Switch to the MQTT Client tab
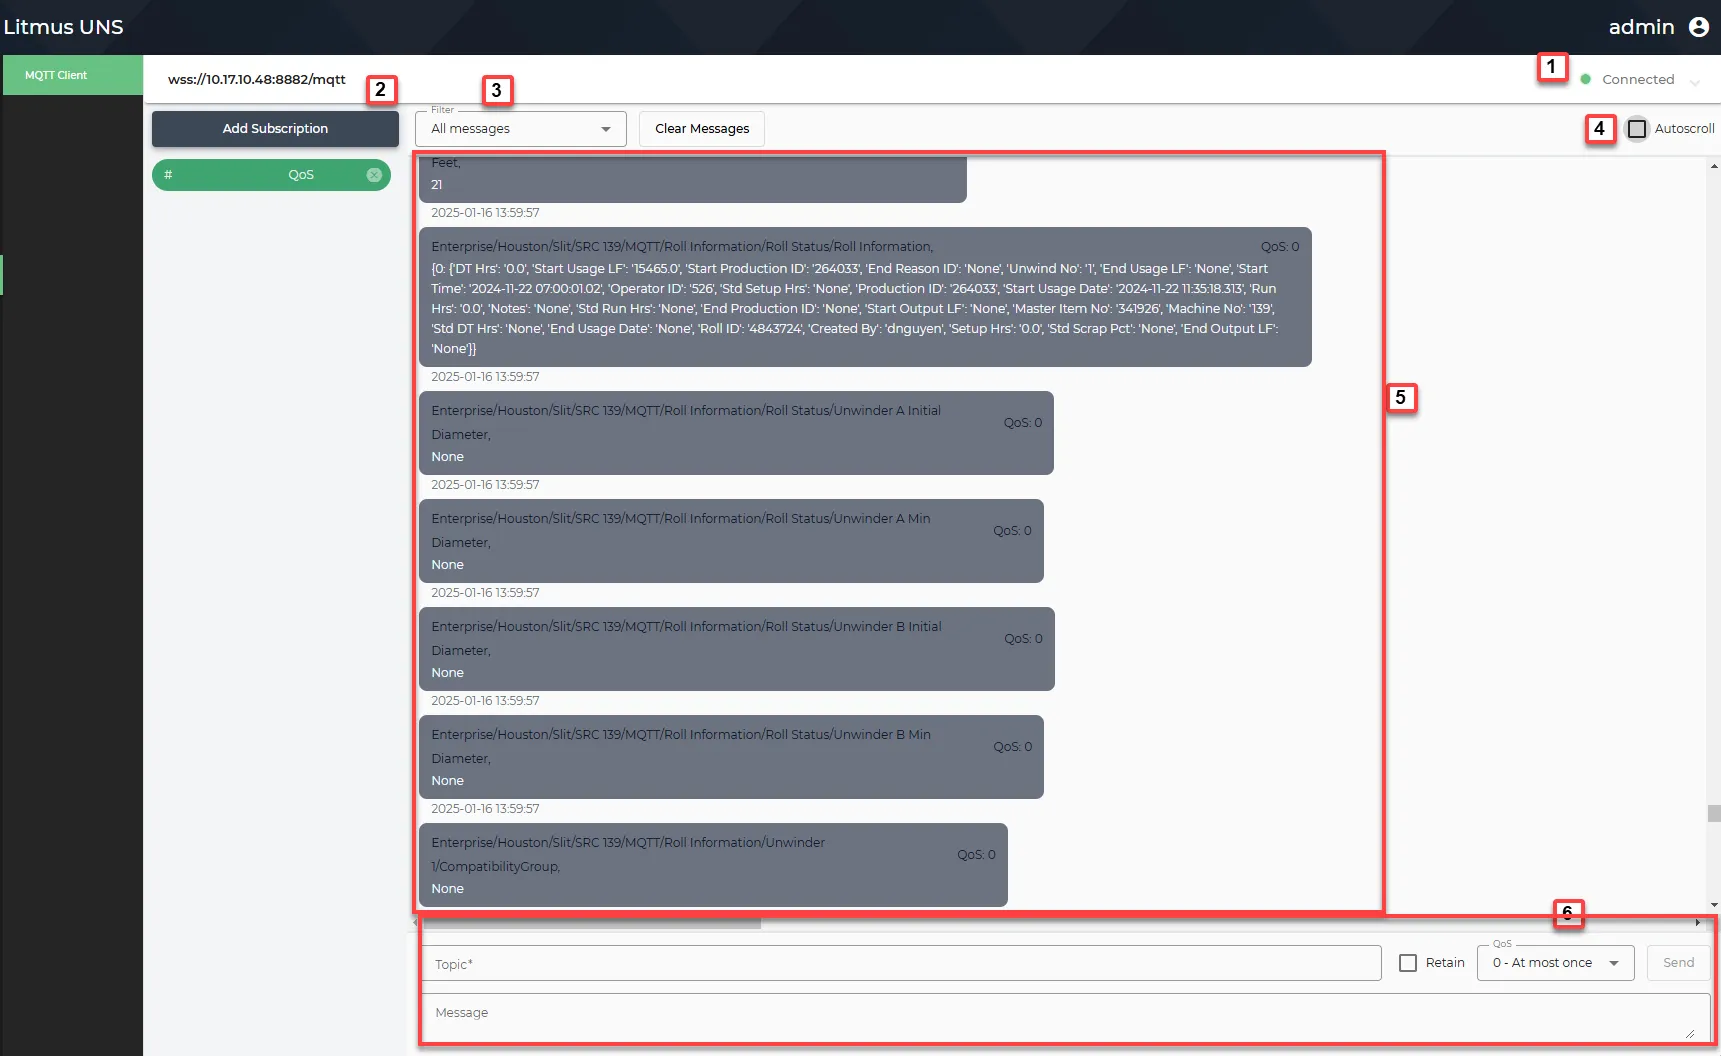This screenshot has width=1721, height=1056. [72, 75]
